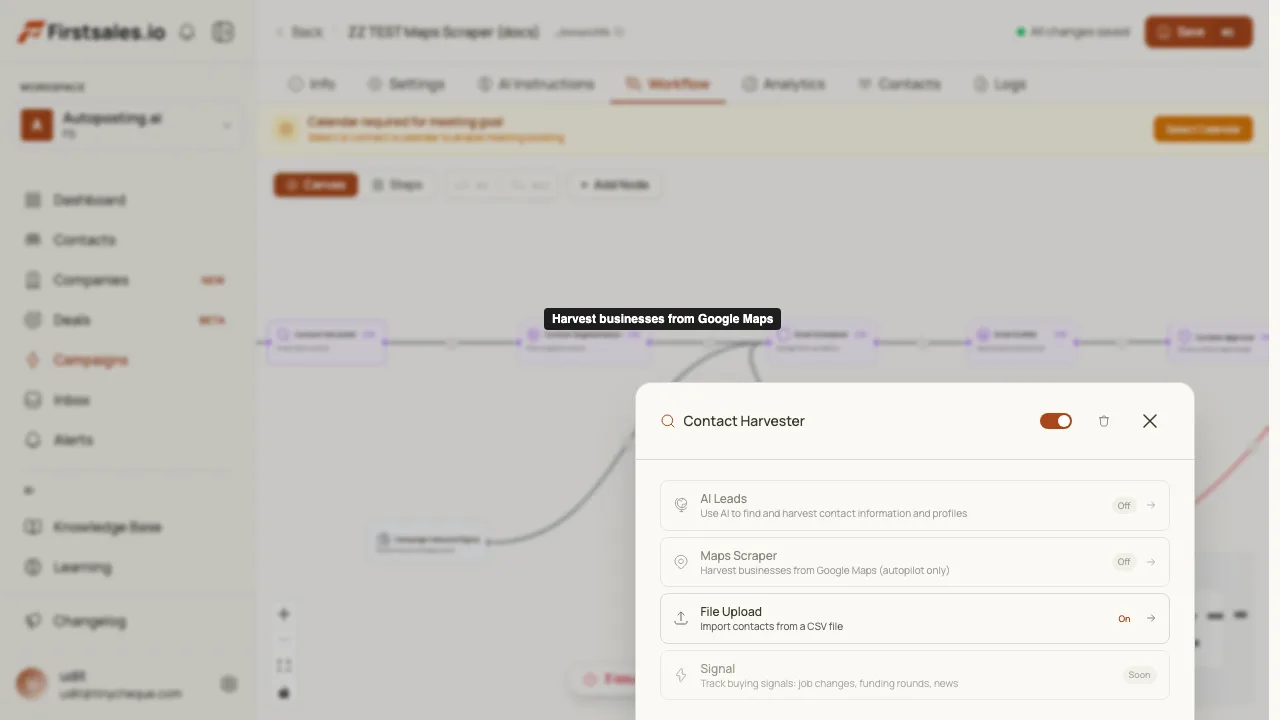Switch to the campaign Contacts tab
This screenshot has height=720, width=1280.
(899, 84)
